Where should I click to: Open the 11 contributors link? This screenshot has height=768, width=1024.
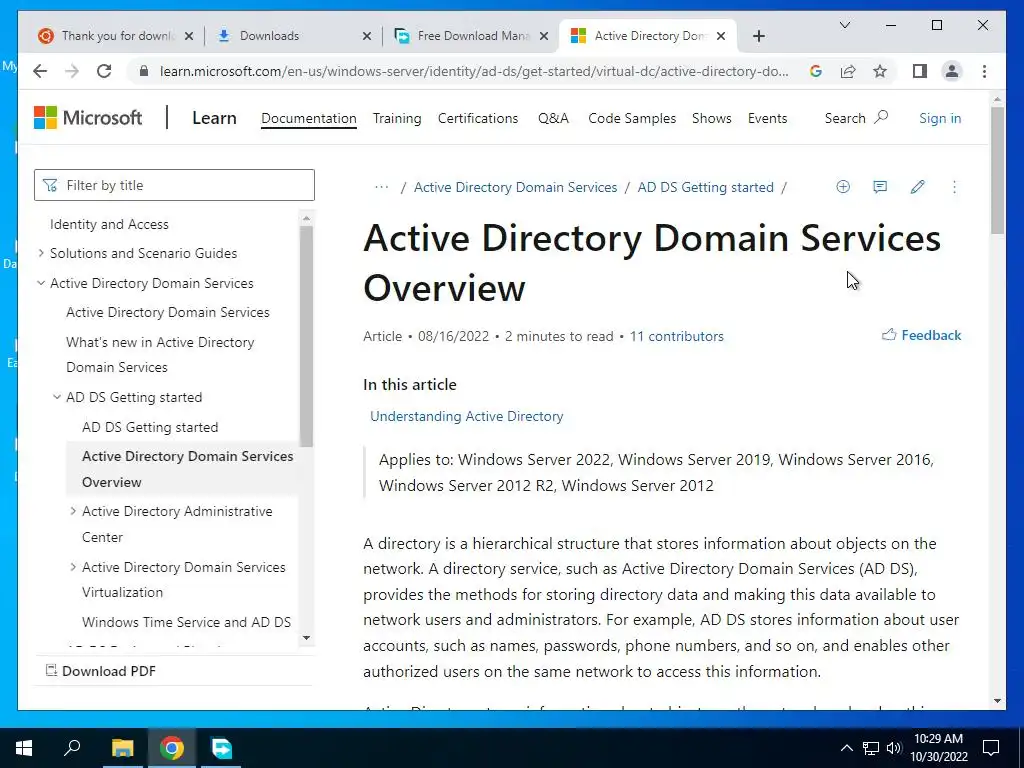[677, 336]
